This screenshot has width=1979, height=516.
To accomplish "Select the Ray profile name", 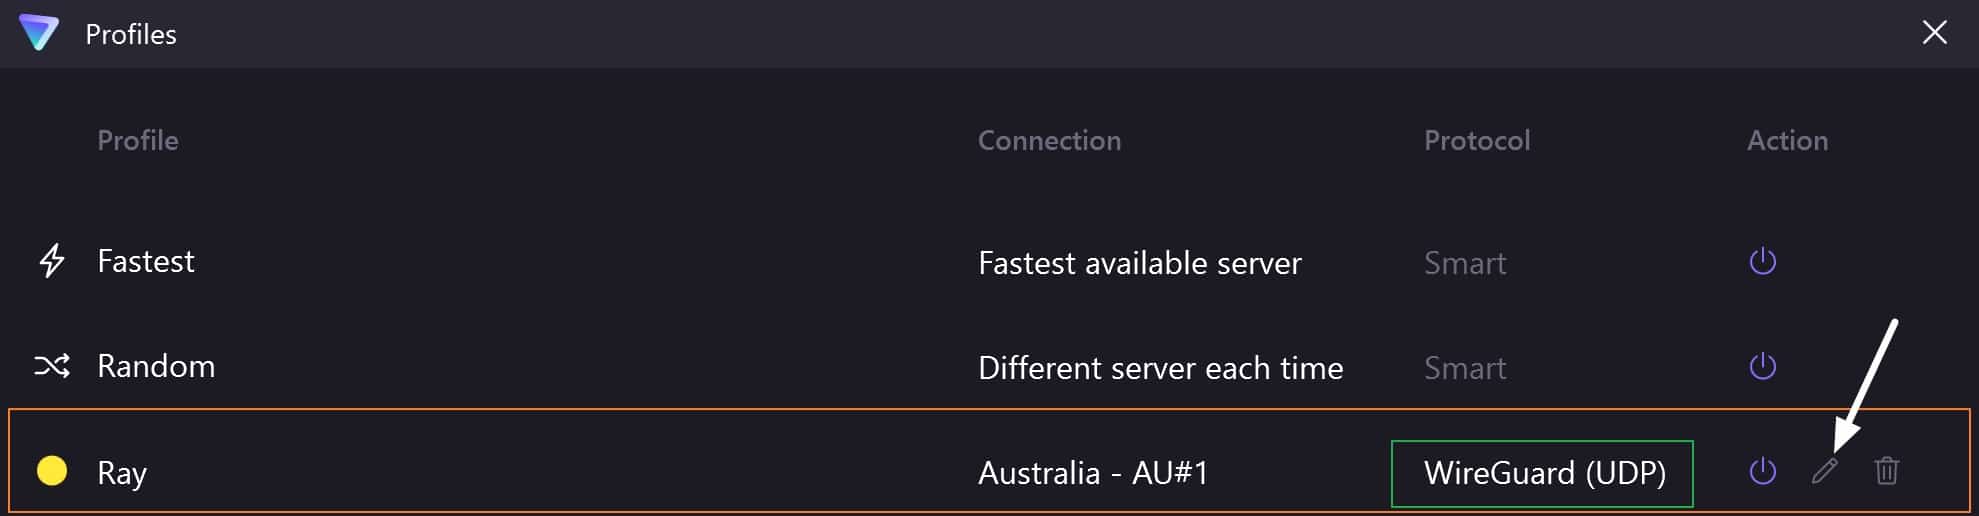I will tap(122, 472).
